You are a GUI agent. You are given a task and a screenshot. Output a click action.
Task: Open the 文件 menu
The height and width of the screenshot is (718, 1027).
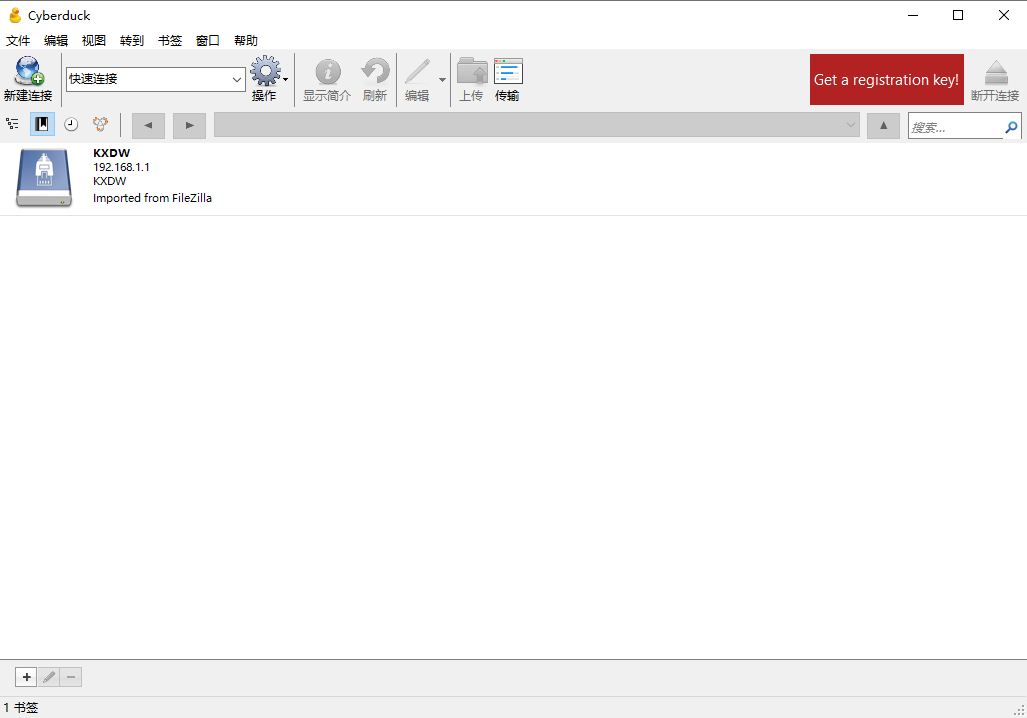18,41
